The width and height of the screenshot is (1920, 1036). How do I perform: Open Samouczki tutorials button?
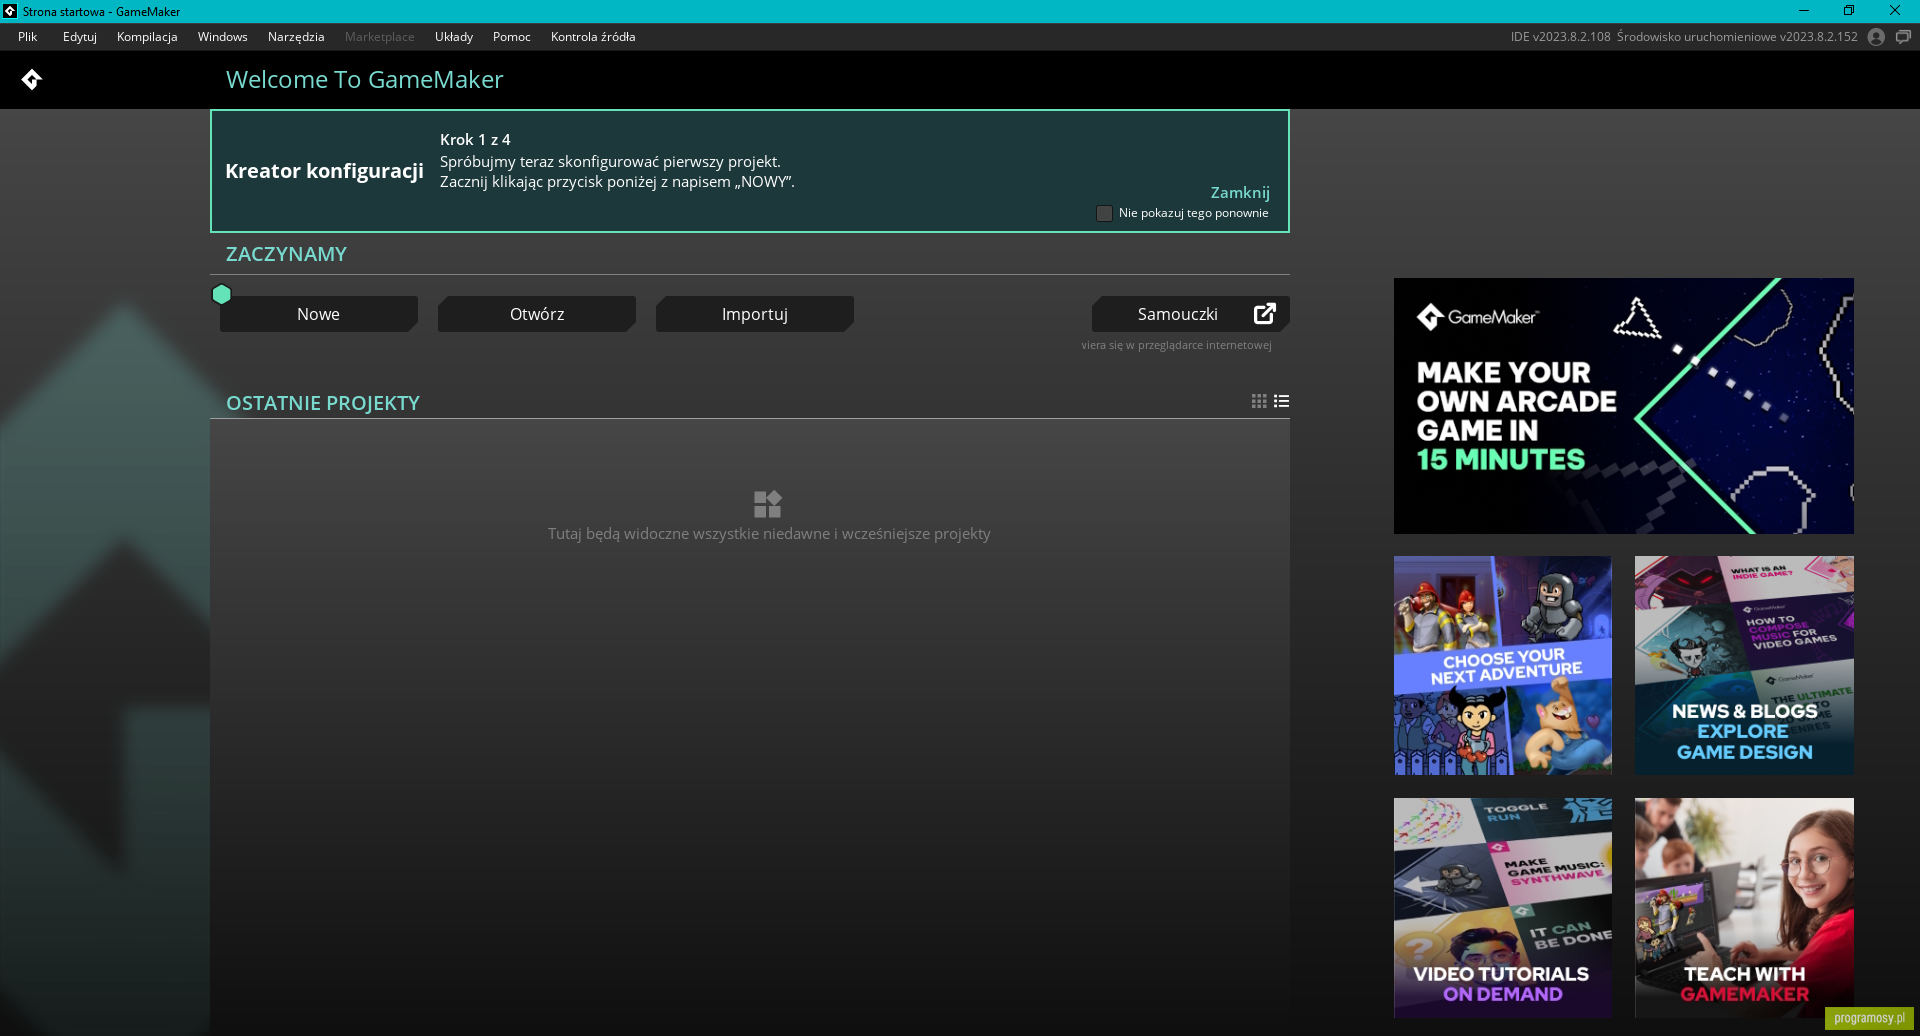click(x=1190, y=314)
